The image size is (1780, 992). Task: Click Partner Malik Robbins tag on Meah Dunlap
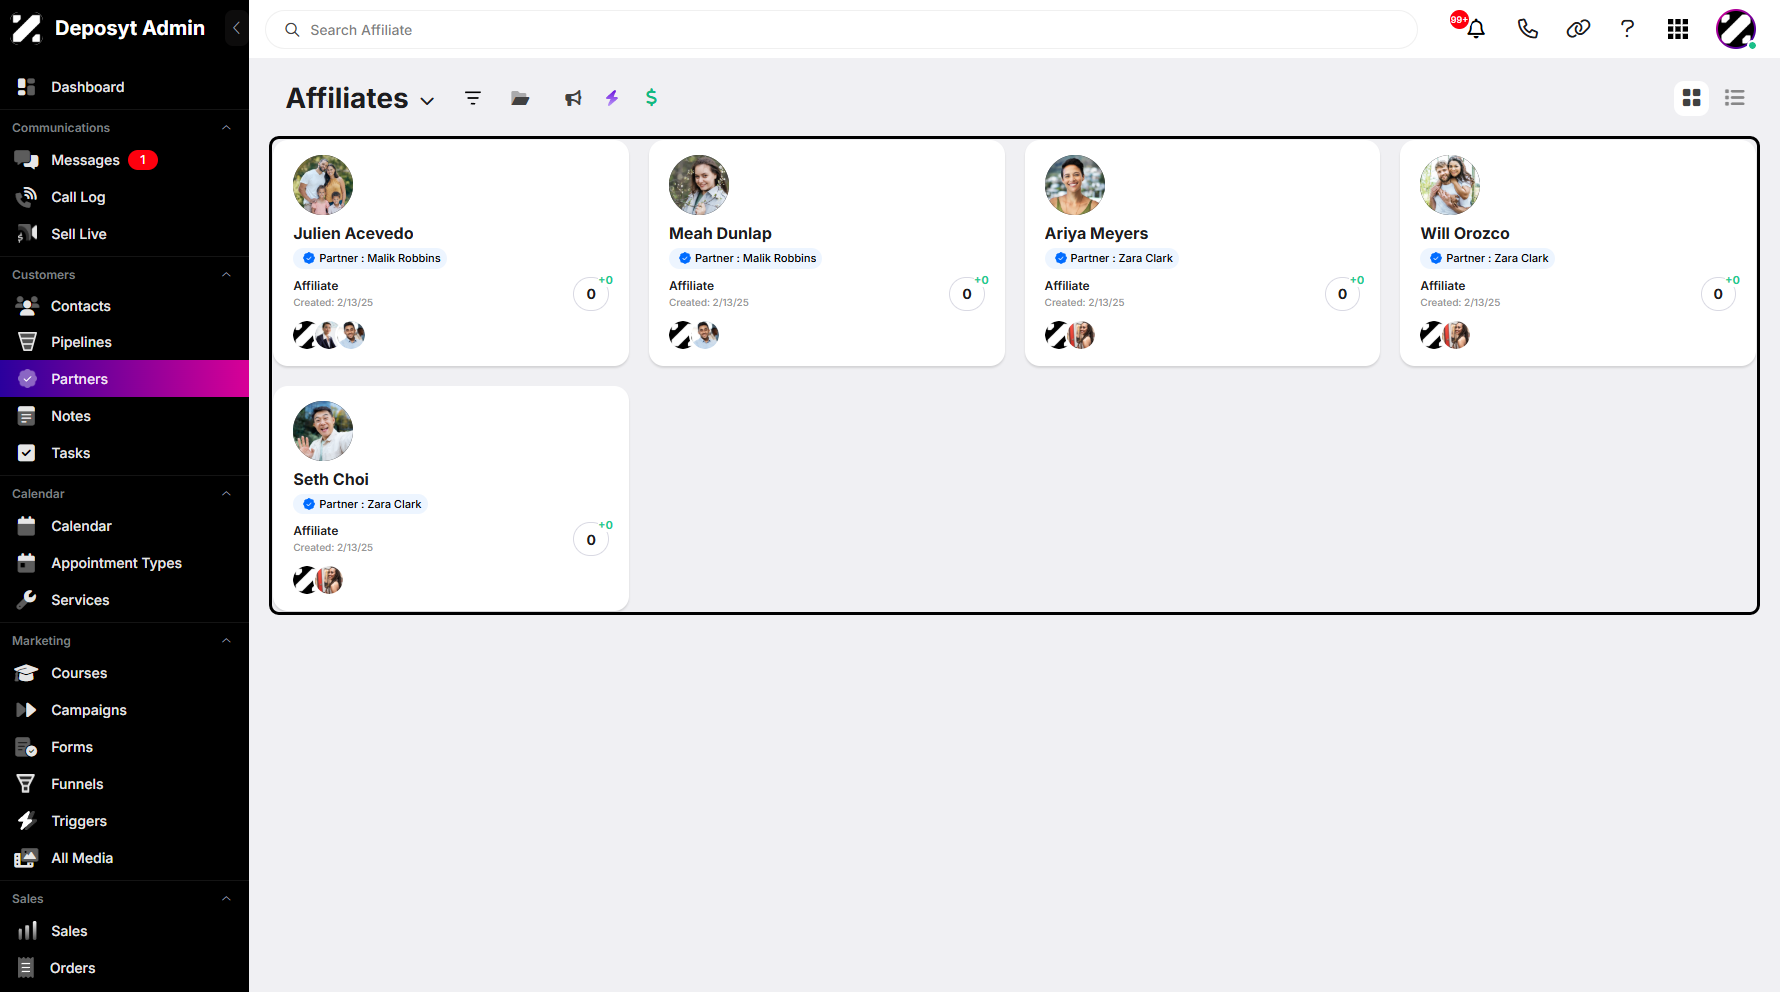point(746,258)
